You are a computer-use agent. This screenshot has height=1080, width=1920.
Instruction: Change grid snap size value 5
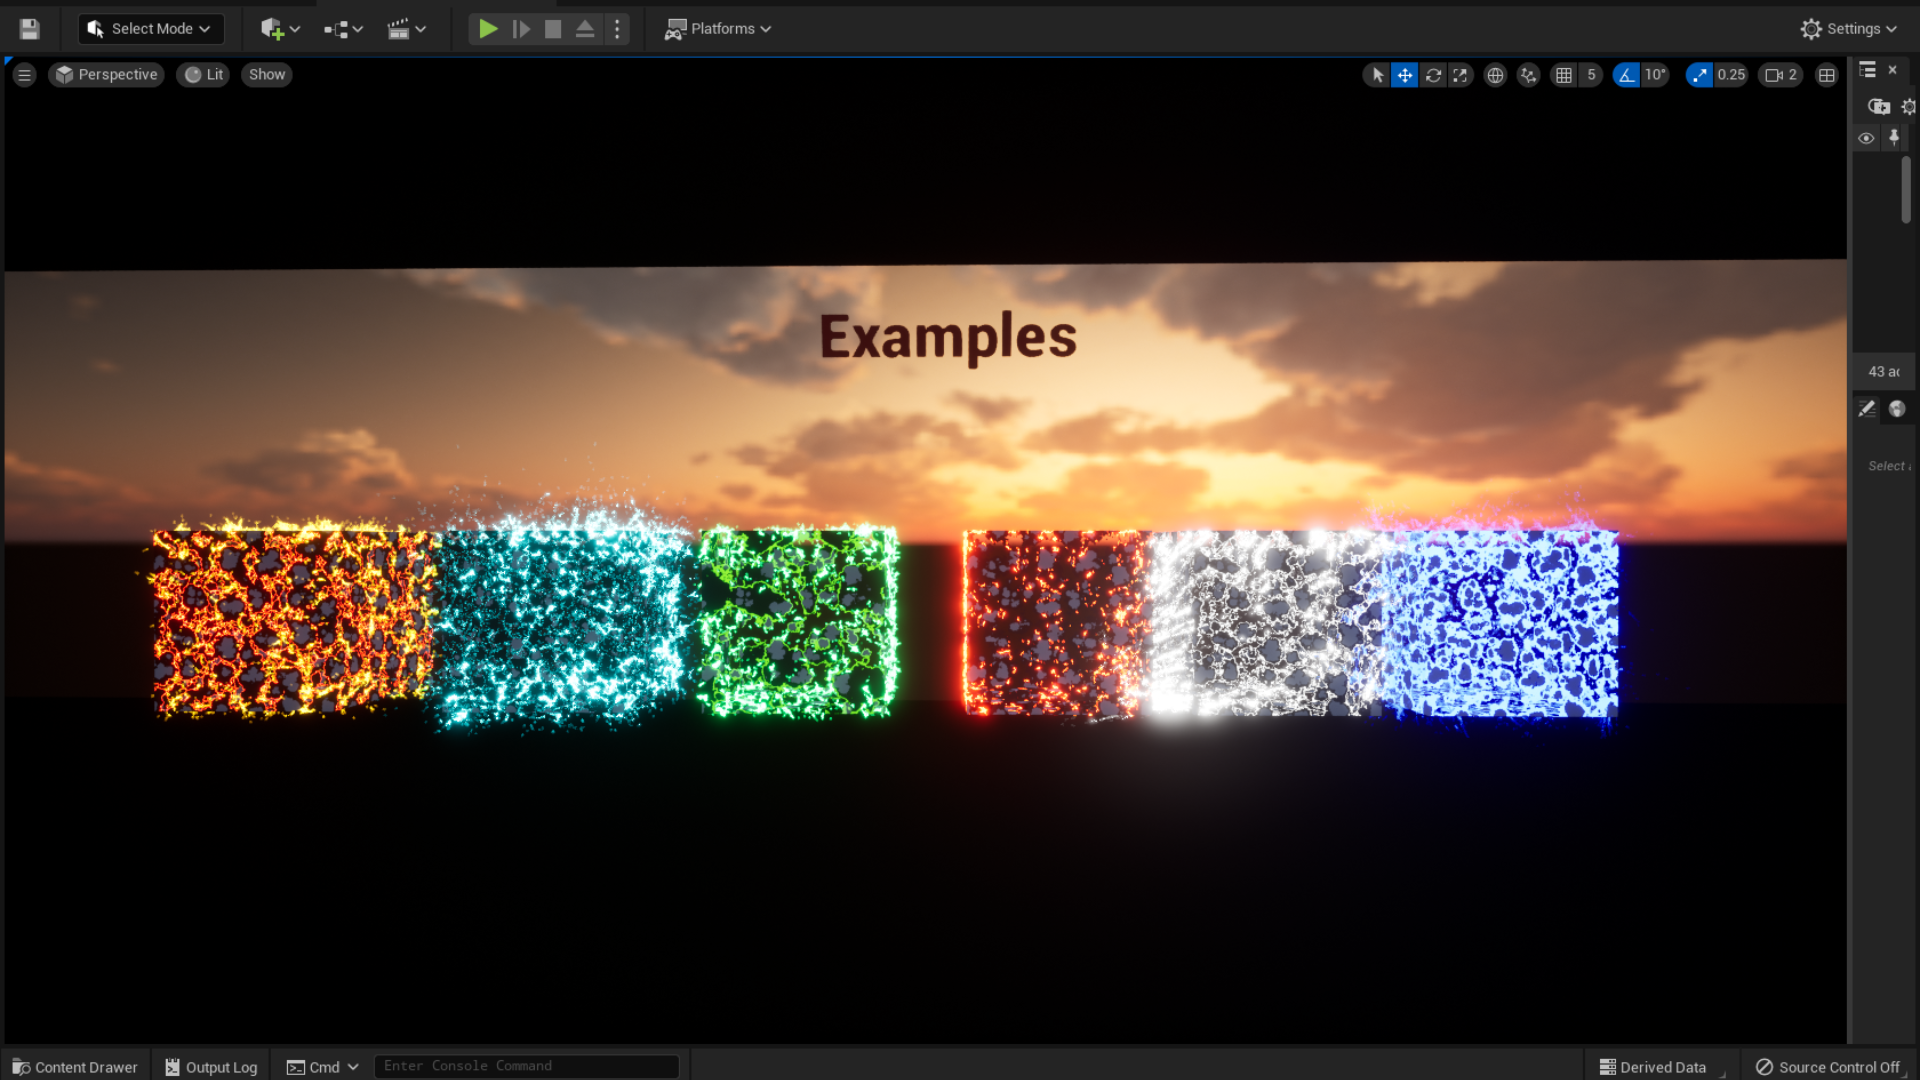(x=1591, y=75)
